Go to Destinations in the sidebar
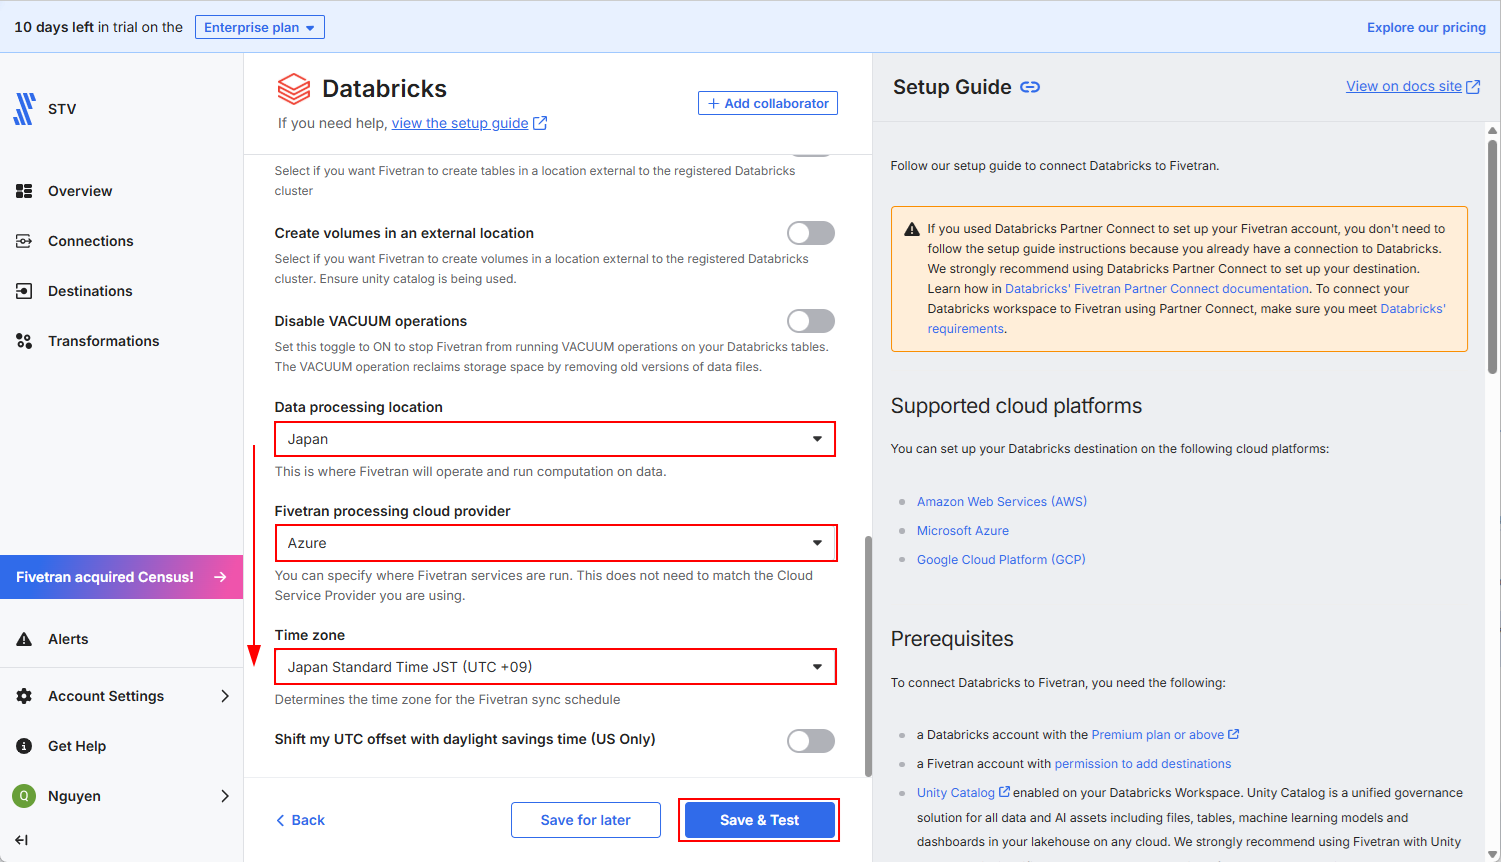Screen dimensions: 1501x862 tap(90, 291)
